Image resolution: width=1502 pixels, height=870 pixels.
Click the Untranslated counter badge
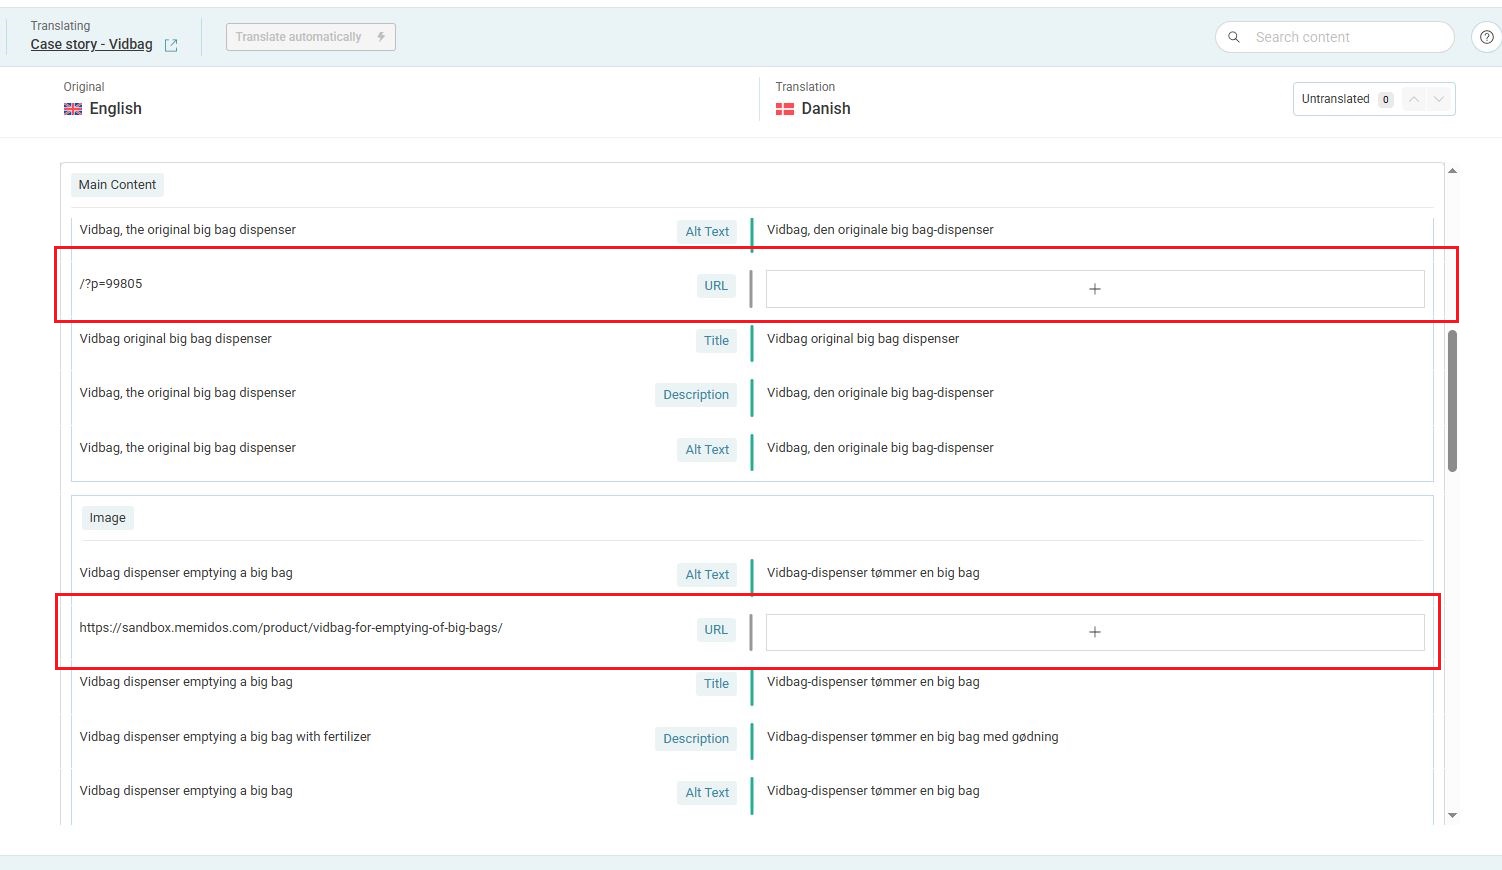click(x=1385, y=100)
